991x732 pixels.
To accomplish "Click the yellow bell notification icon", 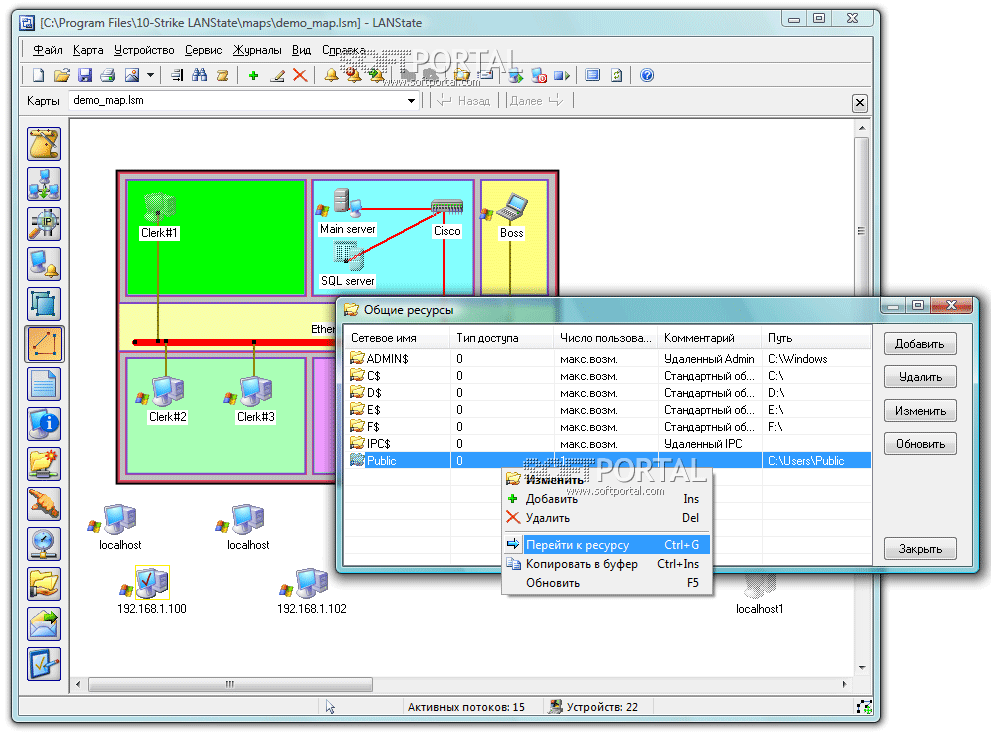I will click(331, 75).
